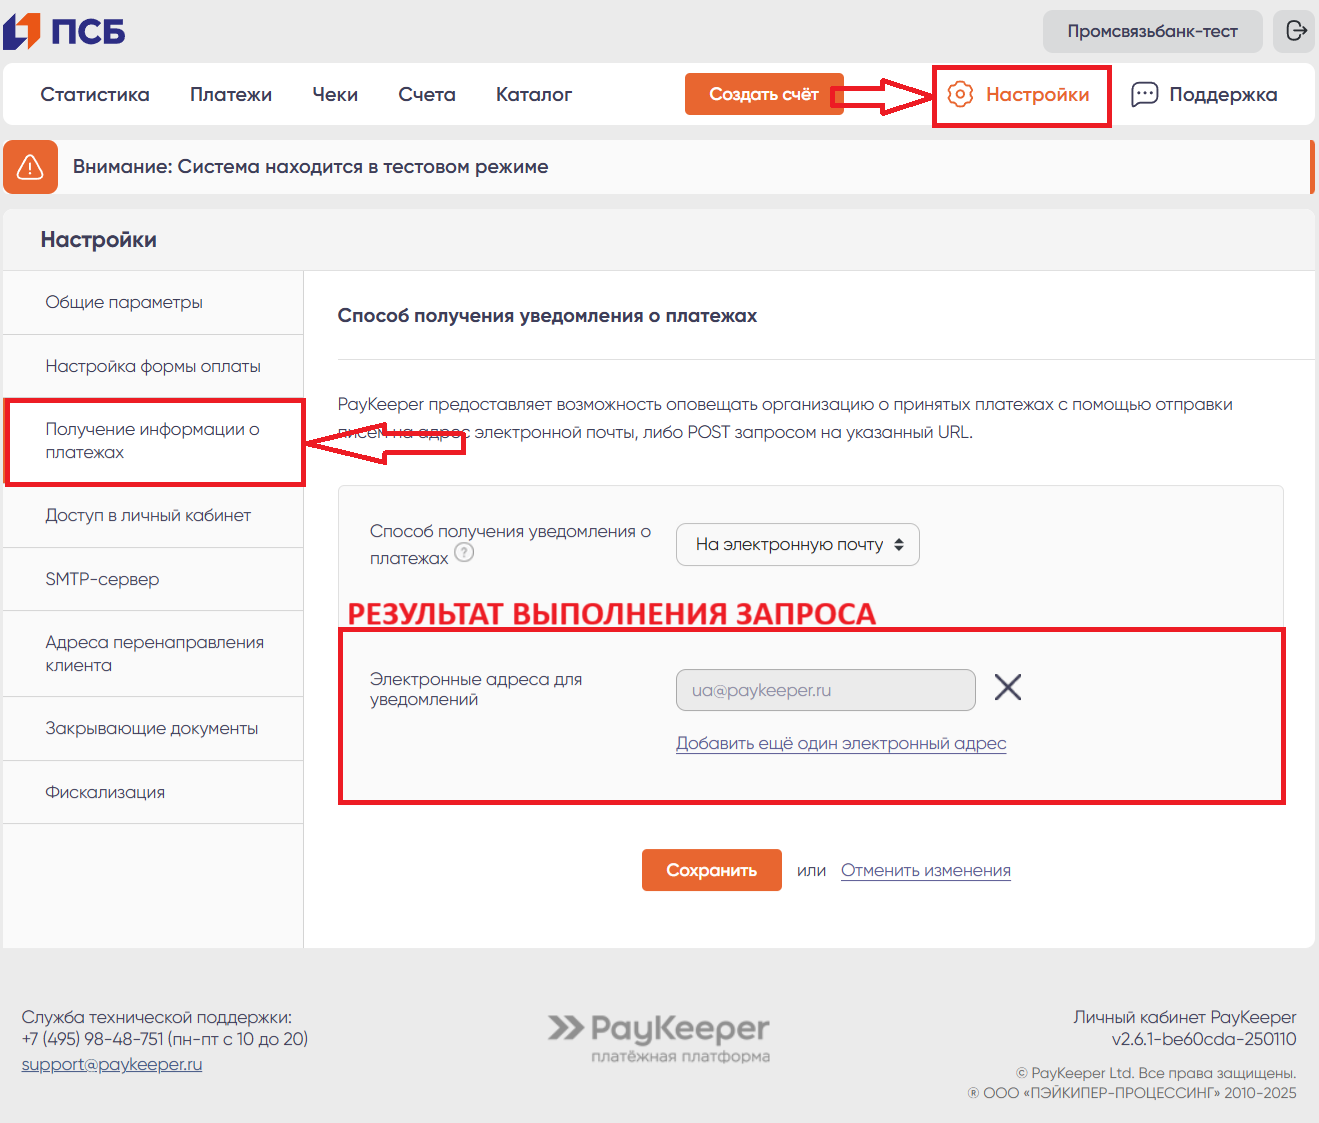Click the PayKeeper footer logo
1319x1123 pixels.
[660, 1038]
